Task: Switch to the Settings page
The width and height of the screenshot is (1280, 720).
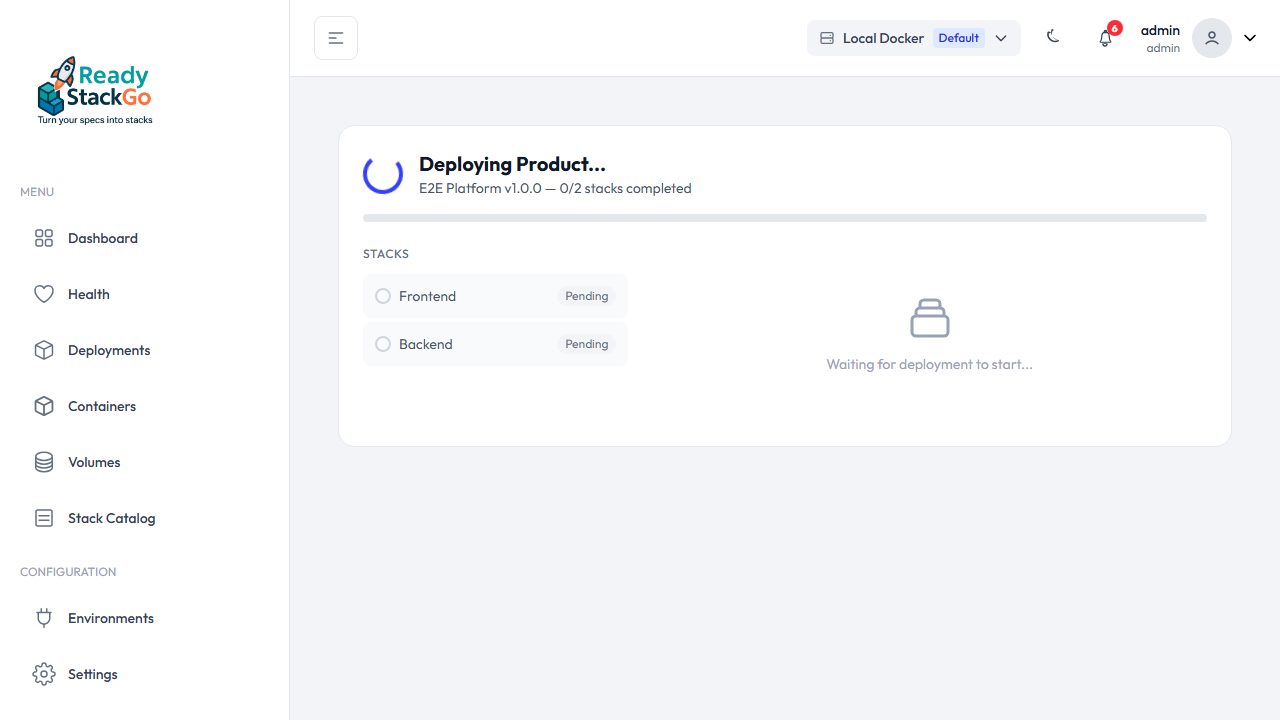Action: (92, 674)
